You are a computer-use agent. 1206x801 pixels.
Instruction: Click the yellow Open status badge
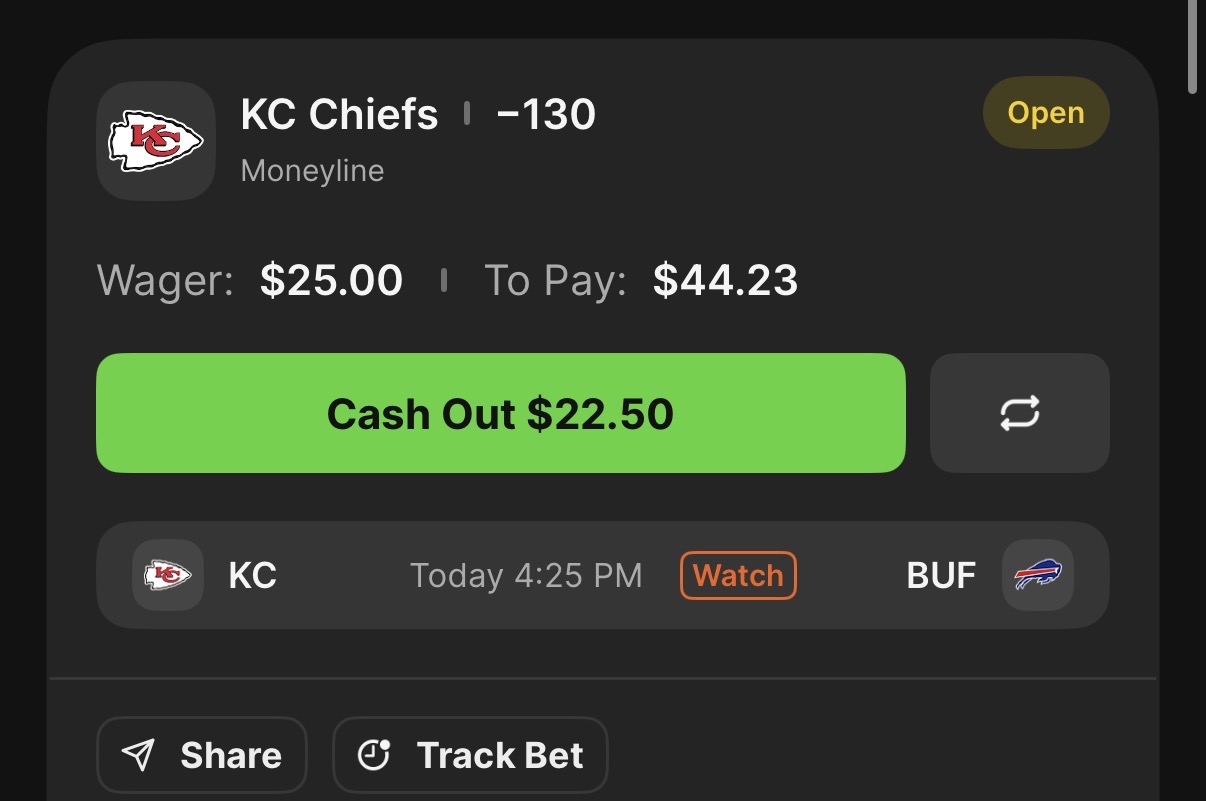pos(1046,113)
